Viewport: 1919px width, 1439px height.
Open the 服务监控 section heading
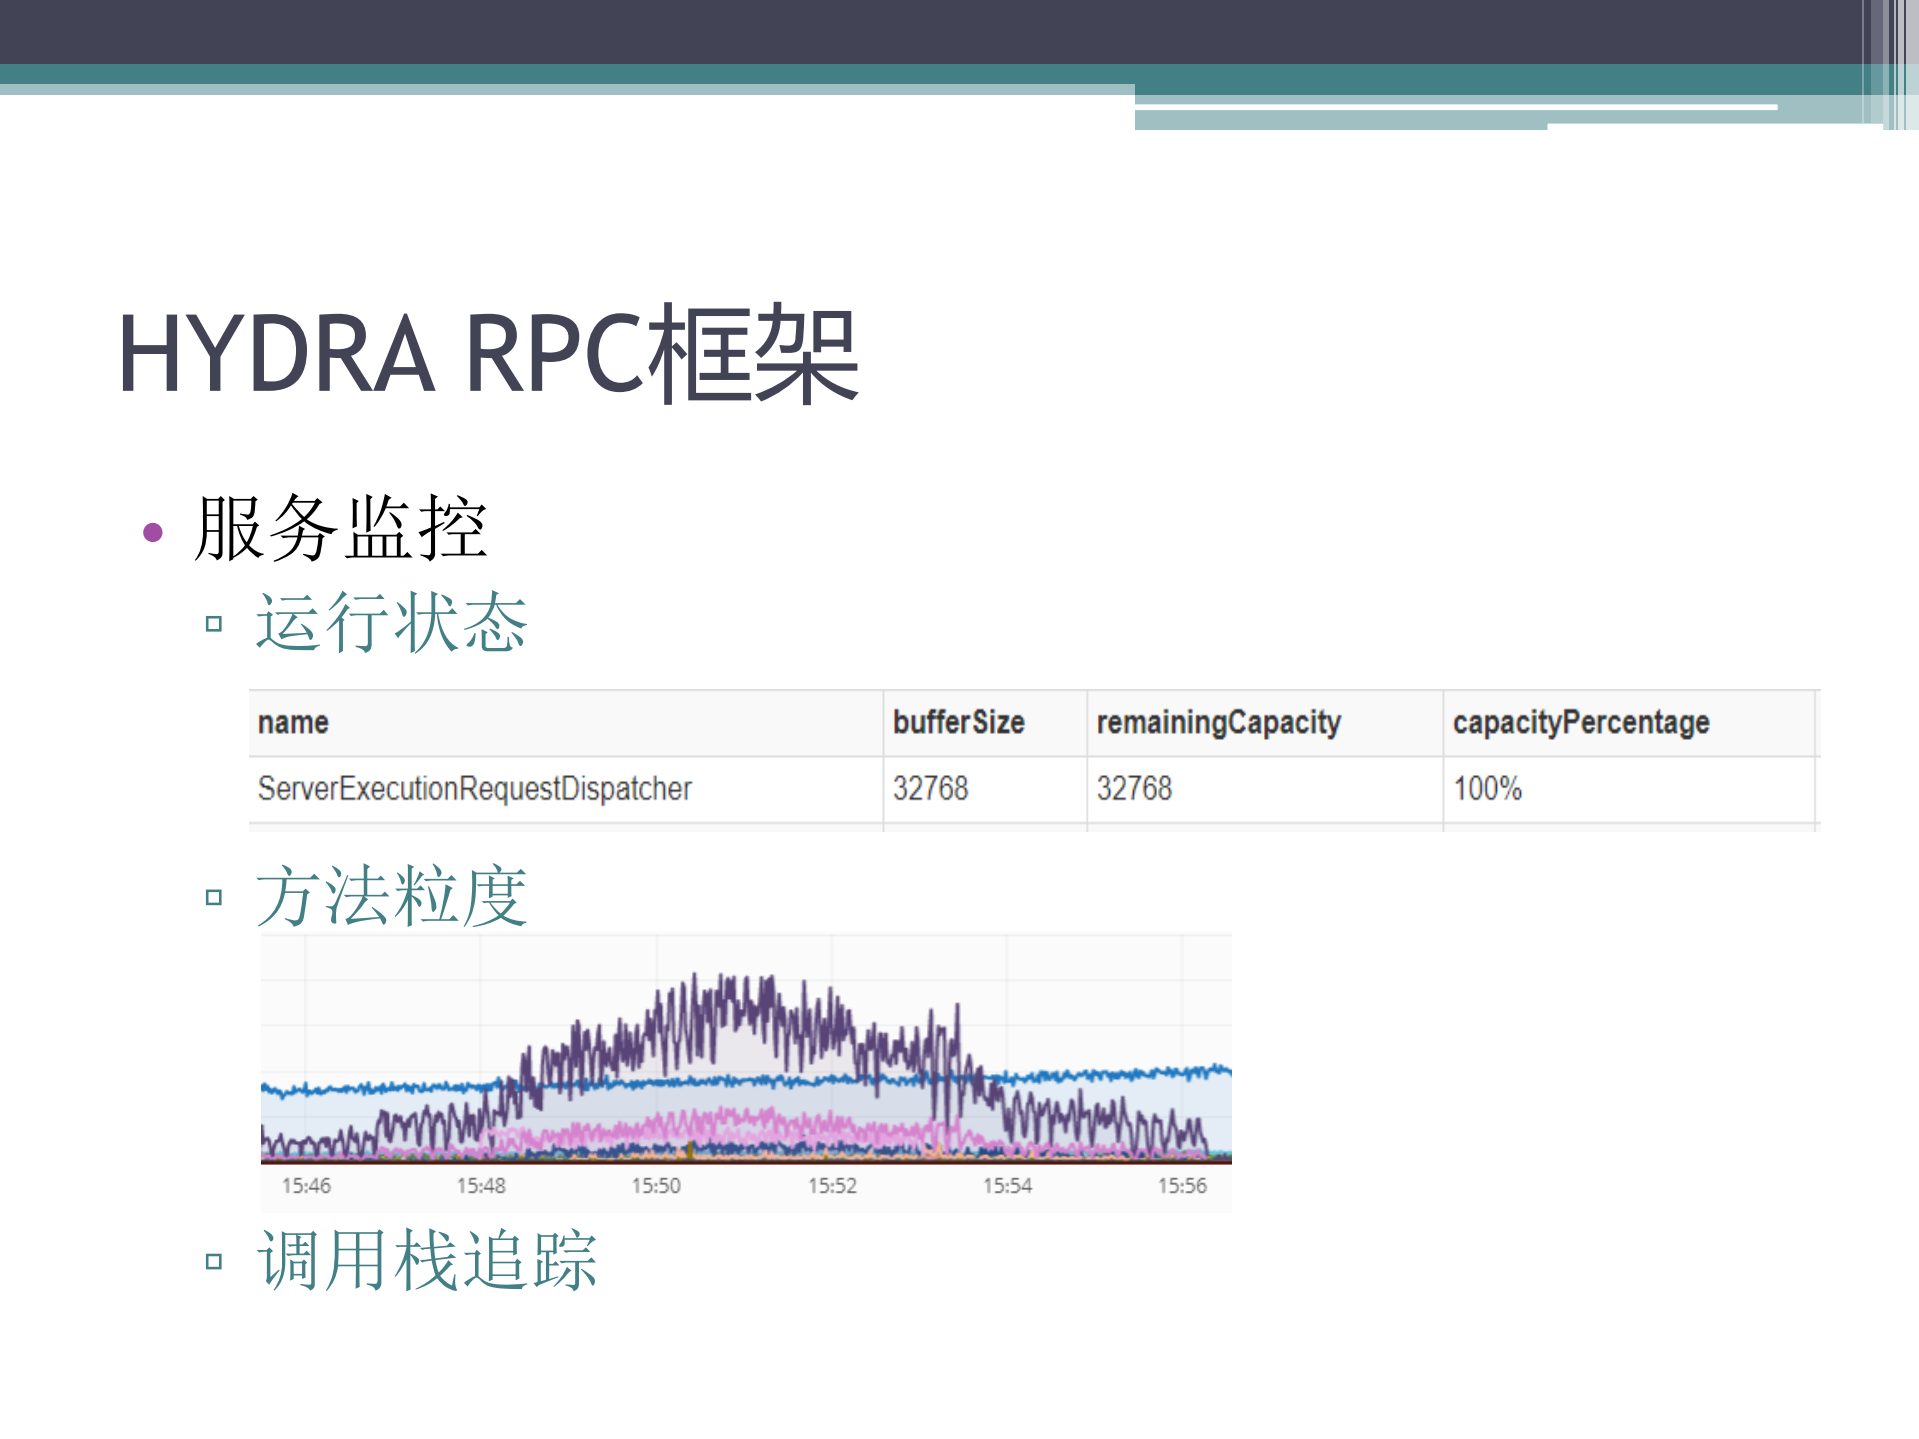pyautogui.click(x=340, y=530)
